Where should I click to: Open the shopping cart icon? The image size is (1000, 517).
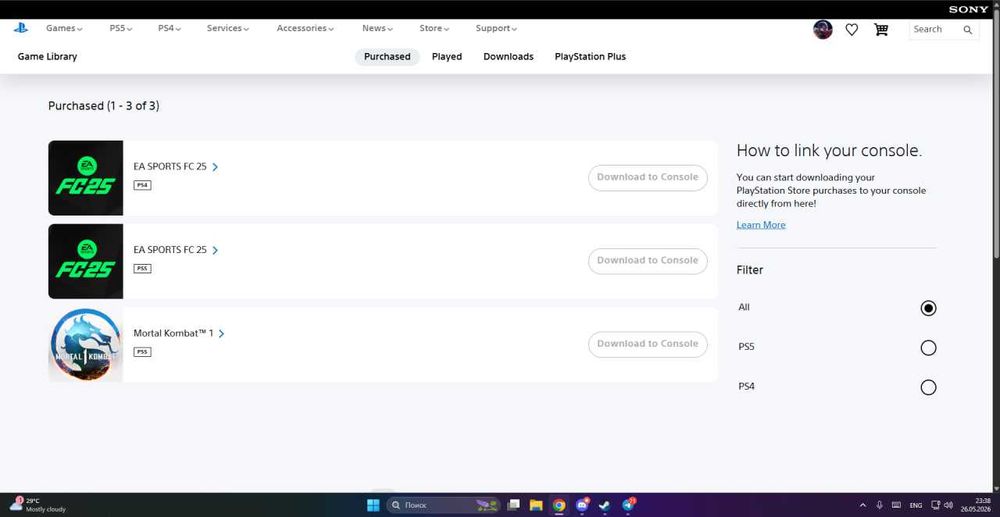point(881,29)
